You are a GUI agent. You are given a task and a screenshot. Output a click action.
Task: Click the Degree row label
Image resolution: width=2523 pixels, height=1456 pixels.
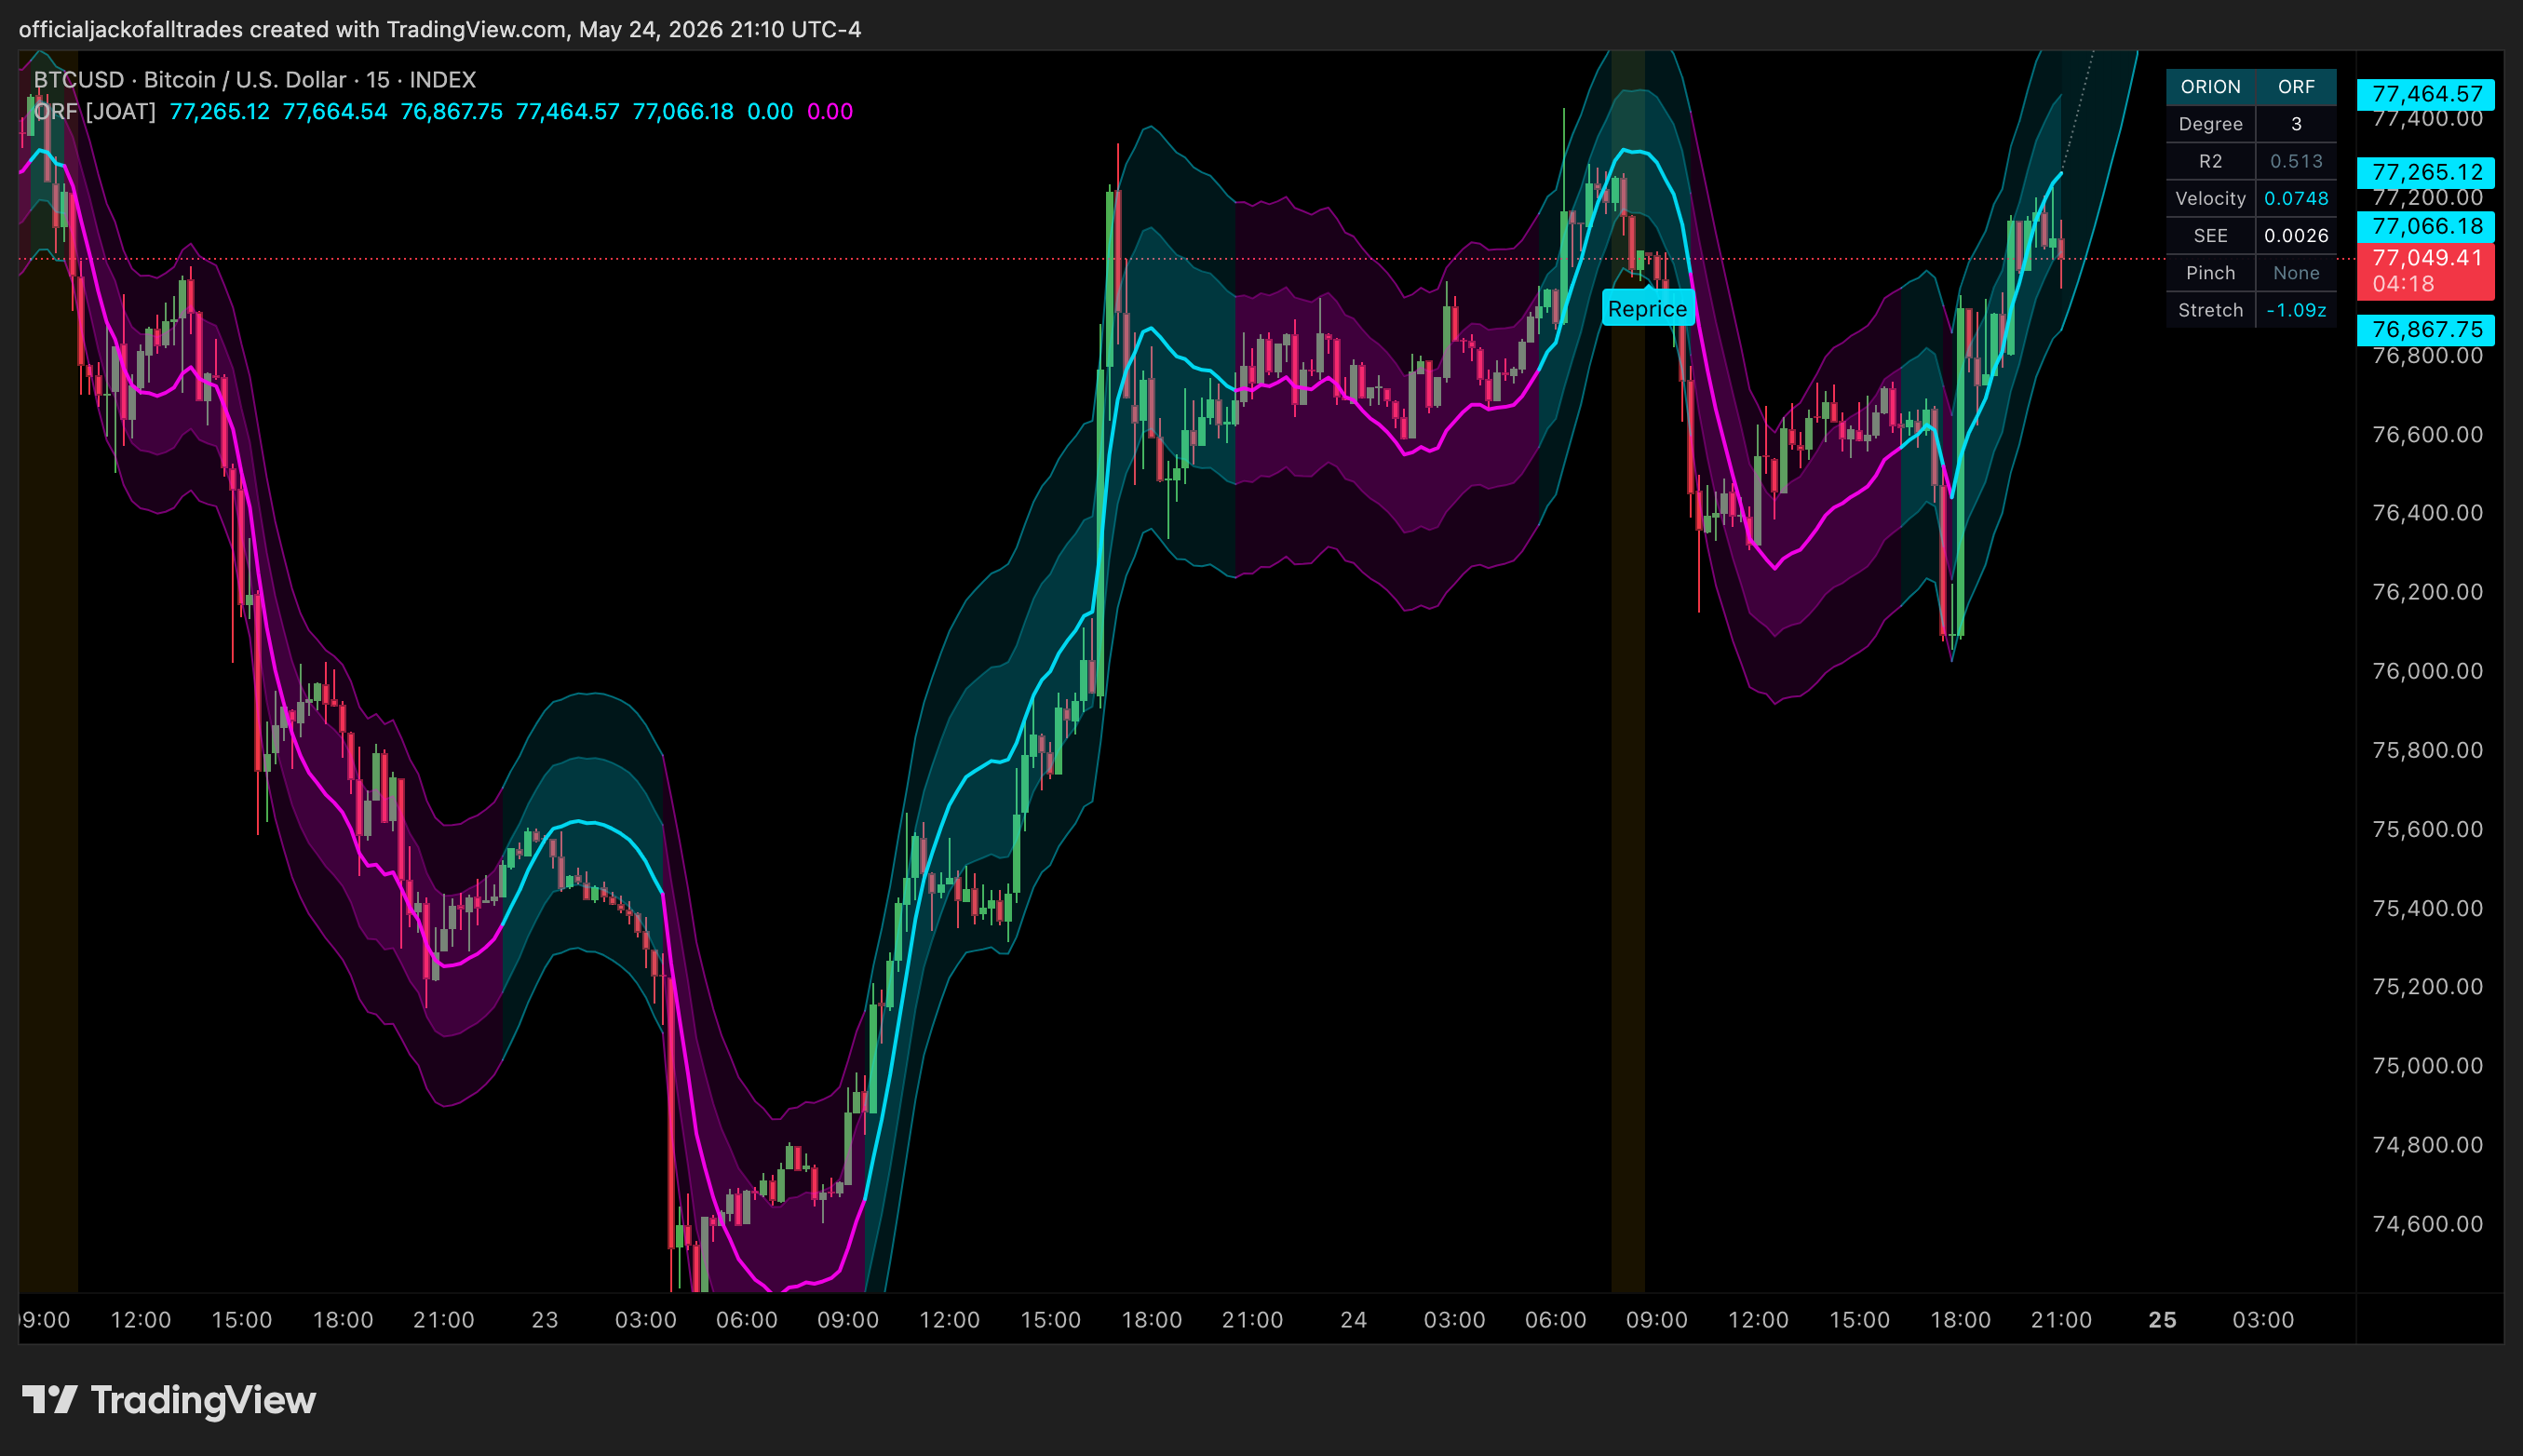tap(2210, 124)
